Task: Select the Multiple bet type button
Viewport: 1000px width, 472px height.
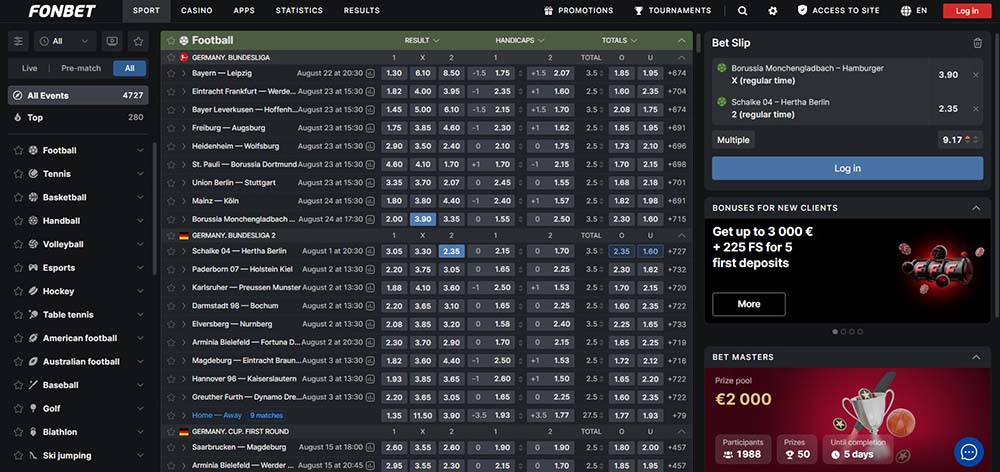Action: pos(733,140)
